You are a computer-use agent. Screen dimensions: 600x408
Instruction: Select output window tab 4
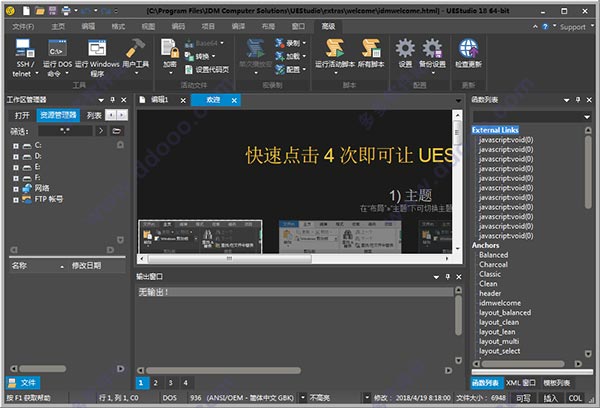click(x=186, y=383)
